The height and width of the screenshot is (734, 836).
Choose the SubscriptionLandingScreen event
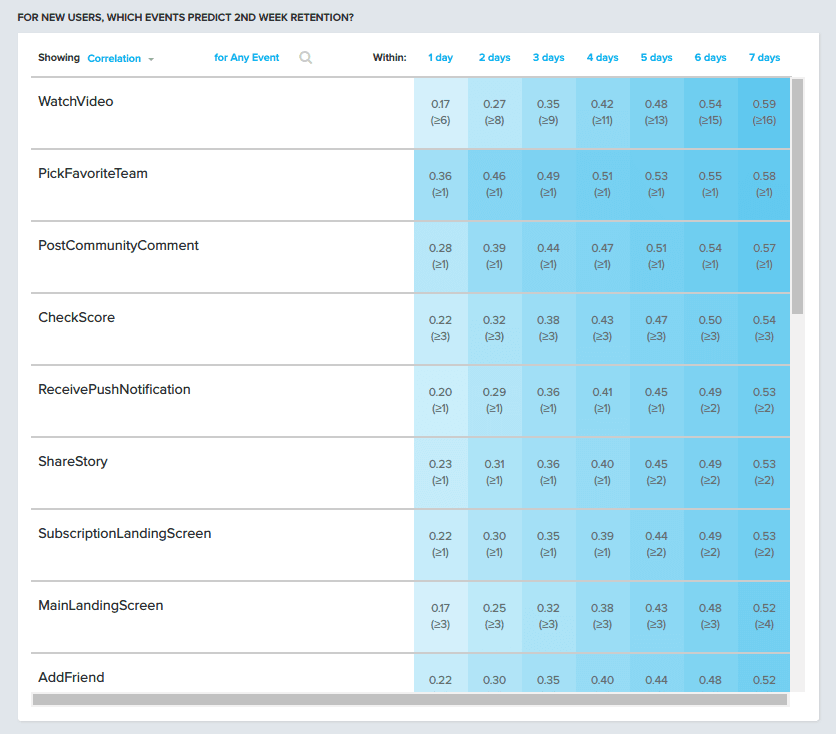125,534
